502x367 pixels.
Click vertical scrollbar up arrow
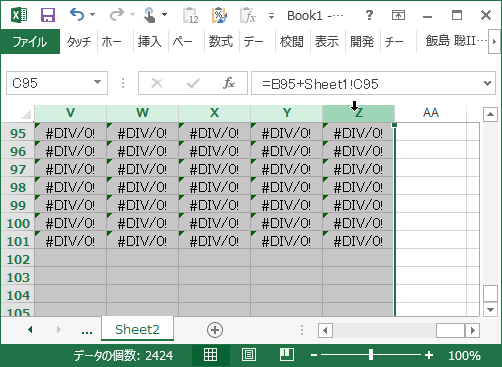(490, 115)
